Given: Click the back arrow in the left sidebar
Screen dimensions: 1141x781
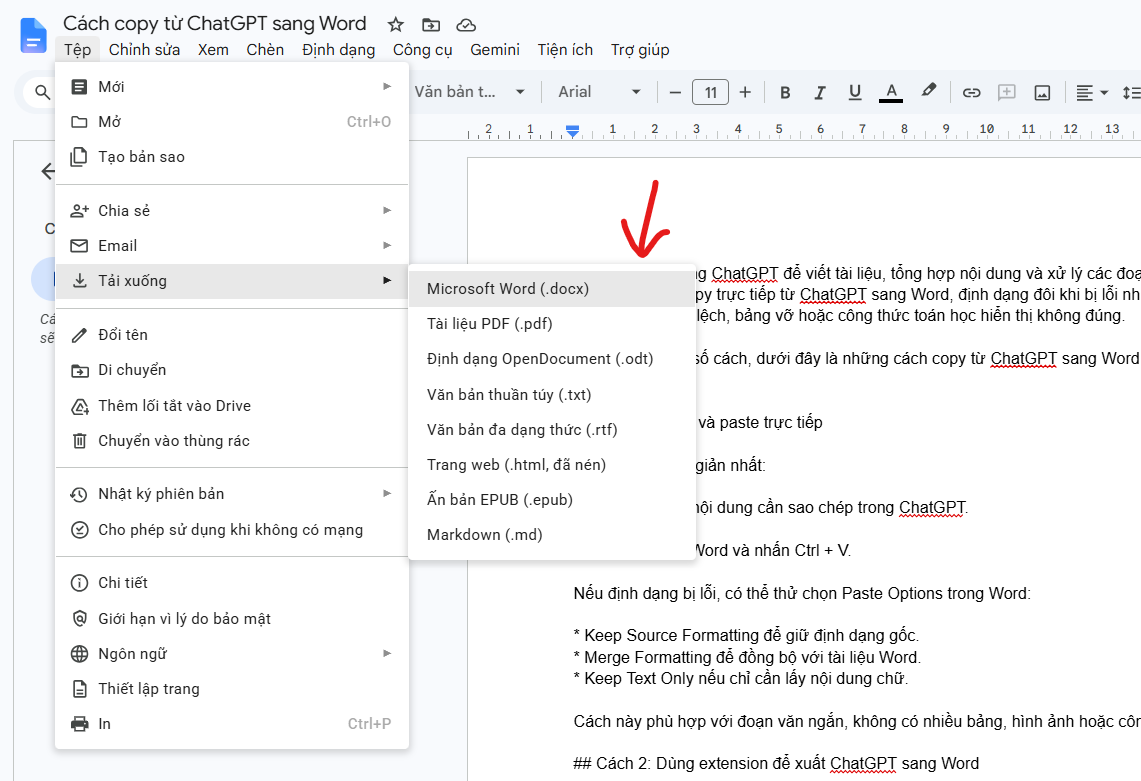Looking at the screenshot, I should pos(48,171).
